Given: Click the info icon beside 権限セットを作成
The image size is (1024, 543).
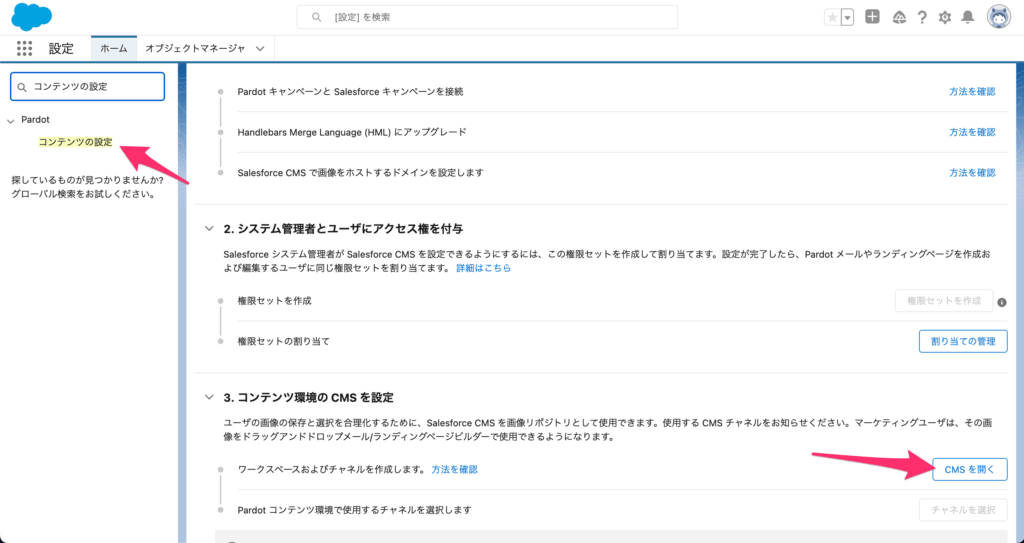Looking at the screenshot, I should pos(1002,302).
